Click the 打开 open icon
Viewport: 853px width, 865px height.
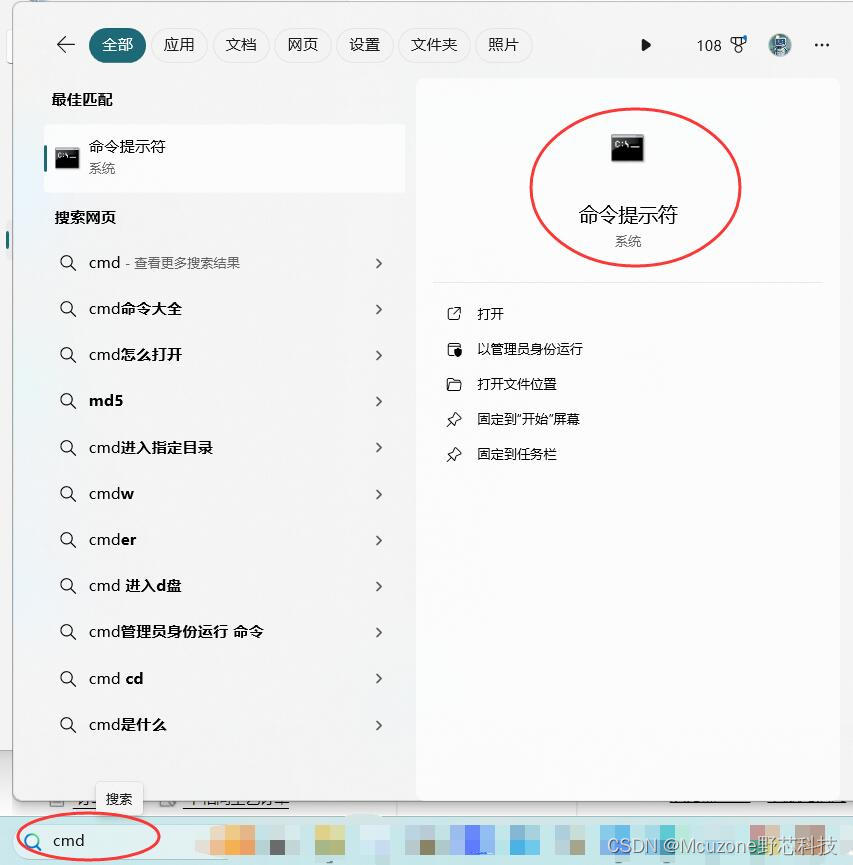[454, 314]
